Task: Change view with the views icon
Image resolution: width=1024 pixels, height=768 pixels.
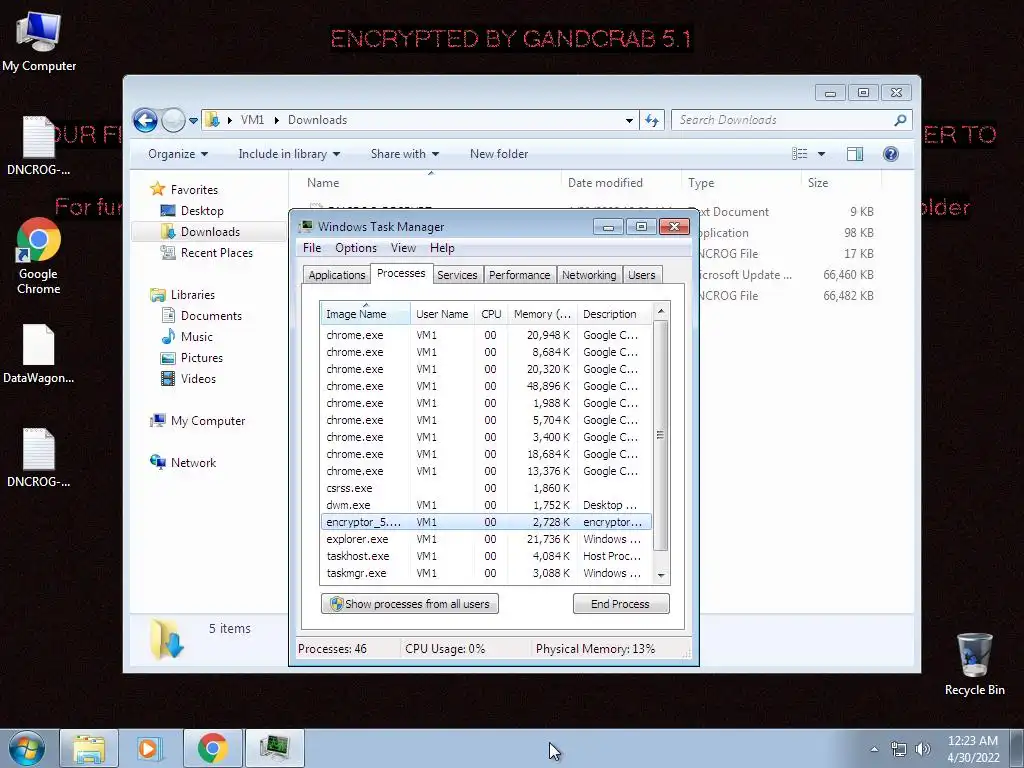Action: [x=799, y=154]
